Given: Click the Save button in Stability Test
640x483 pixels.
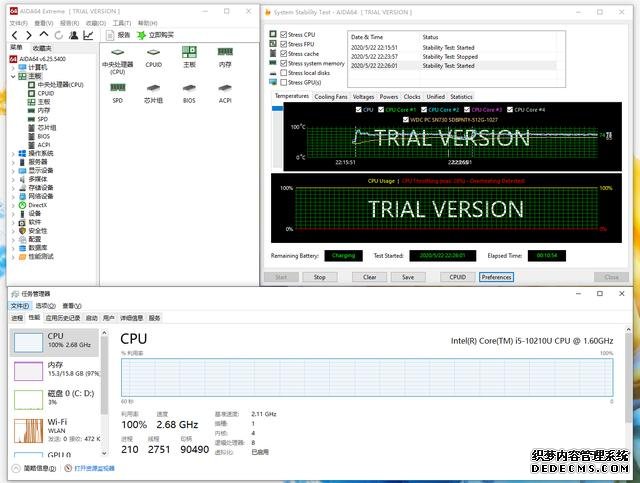Looking at the screenshot, I should [x=408, y=277].
